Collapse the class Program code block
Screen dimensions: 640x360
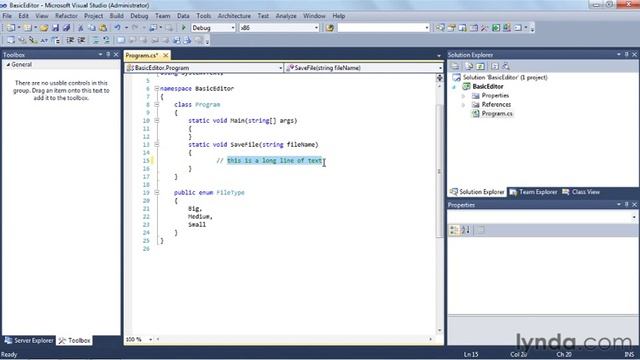[156, 104]
